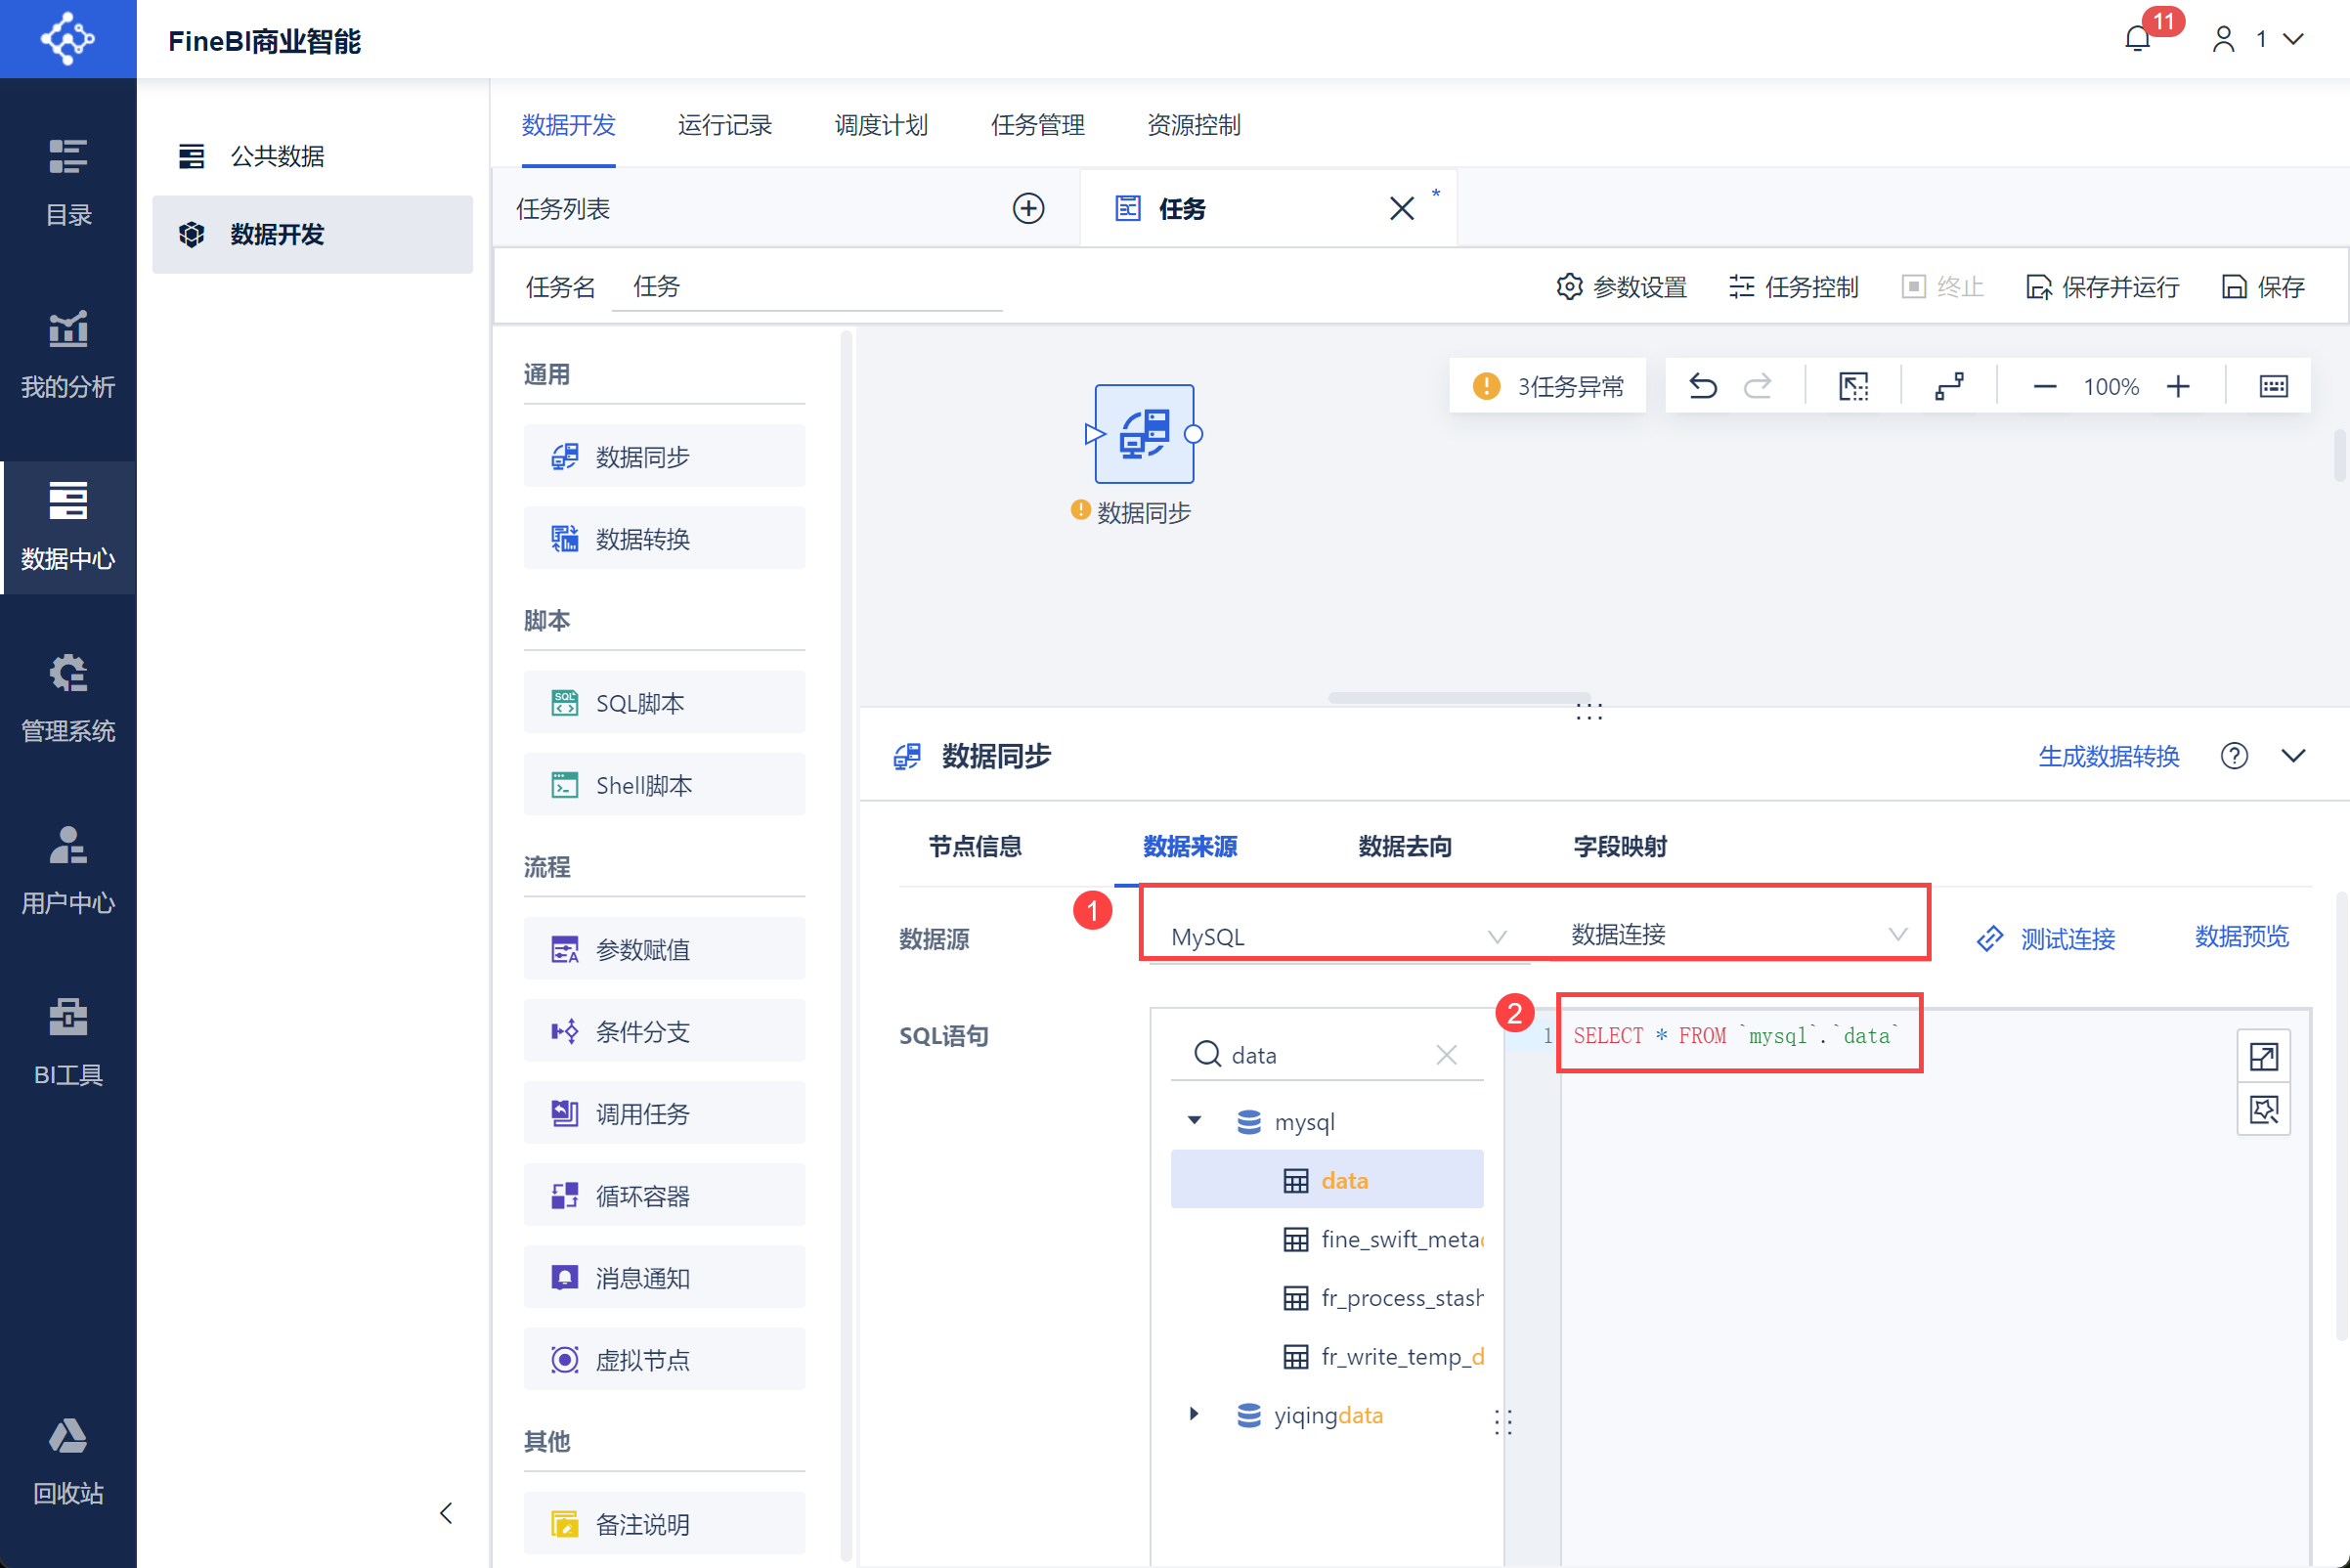Click the 保存并运行 button

(x=2102, y=287)
